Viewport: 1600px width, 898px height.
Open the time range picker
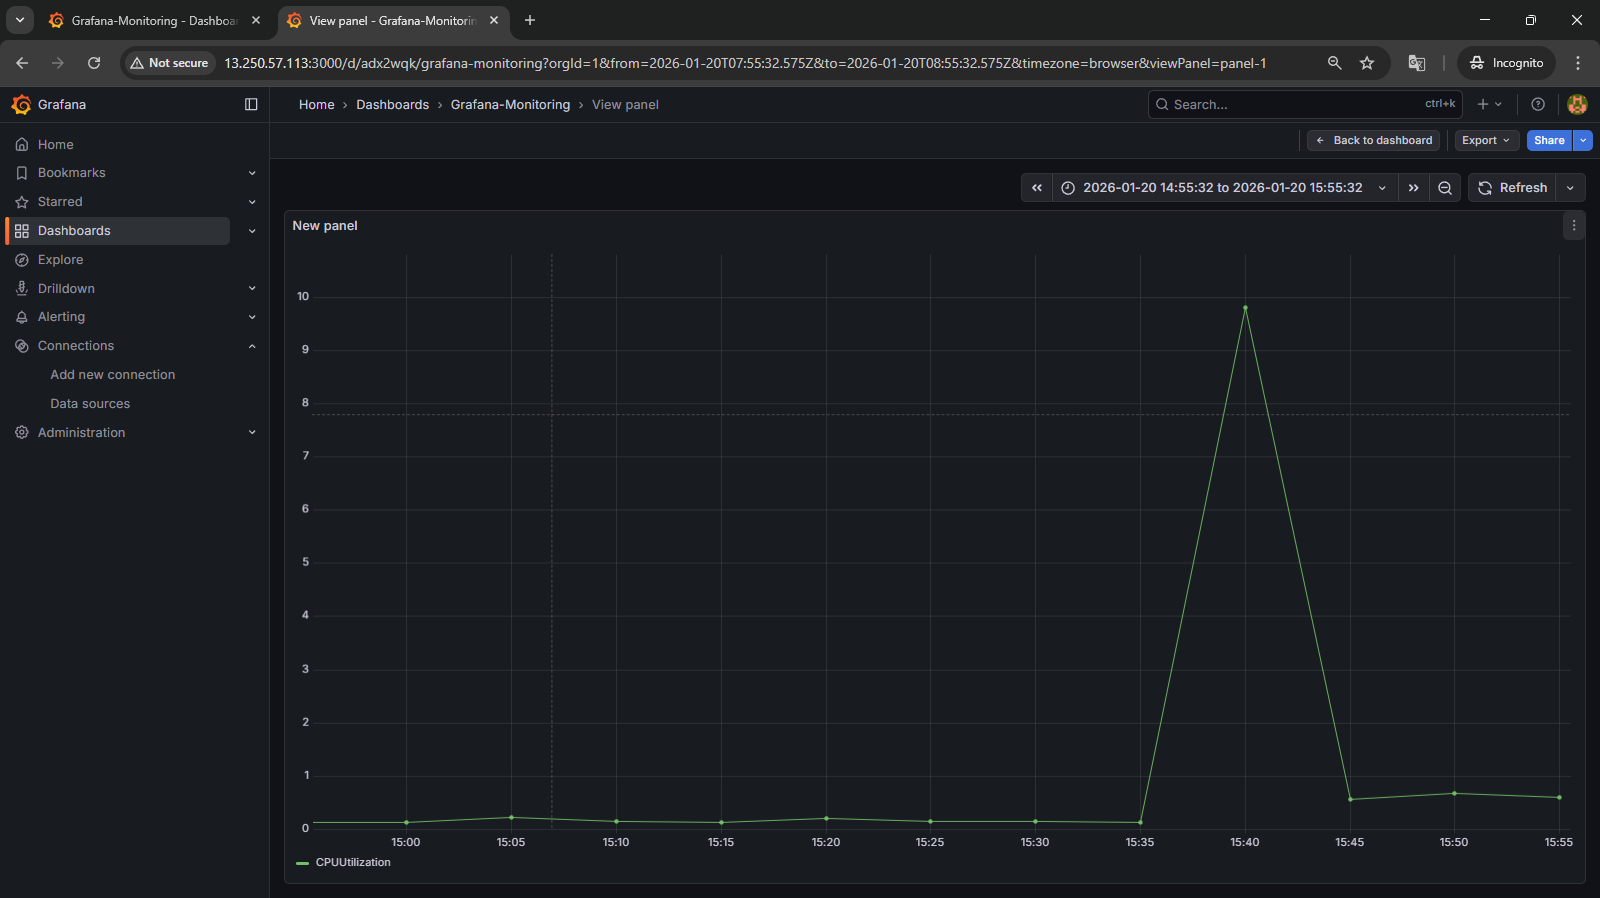(1224, 188)
